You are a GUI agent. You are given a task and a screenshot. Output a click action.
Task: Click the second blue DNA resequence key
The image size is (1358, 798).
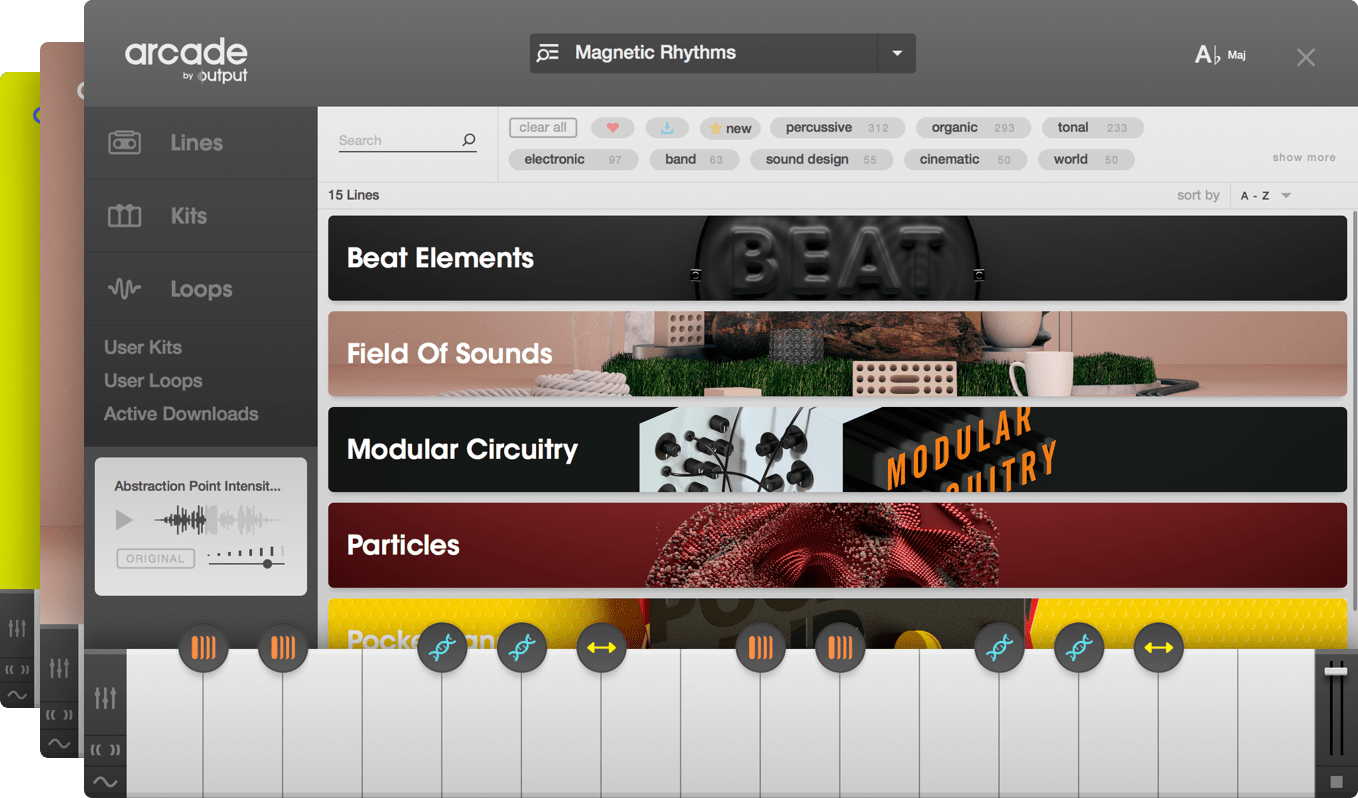522,648
